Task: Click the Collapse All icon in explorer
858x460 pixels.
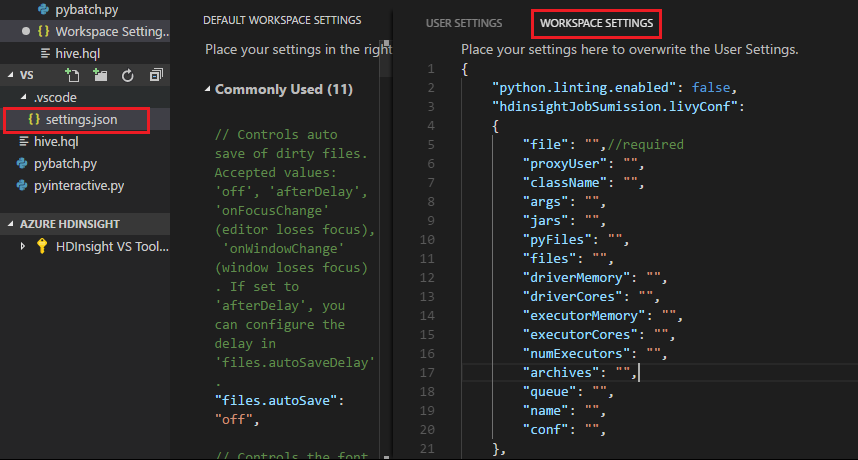Action: (x=155, y=75)
